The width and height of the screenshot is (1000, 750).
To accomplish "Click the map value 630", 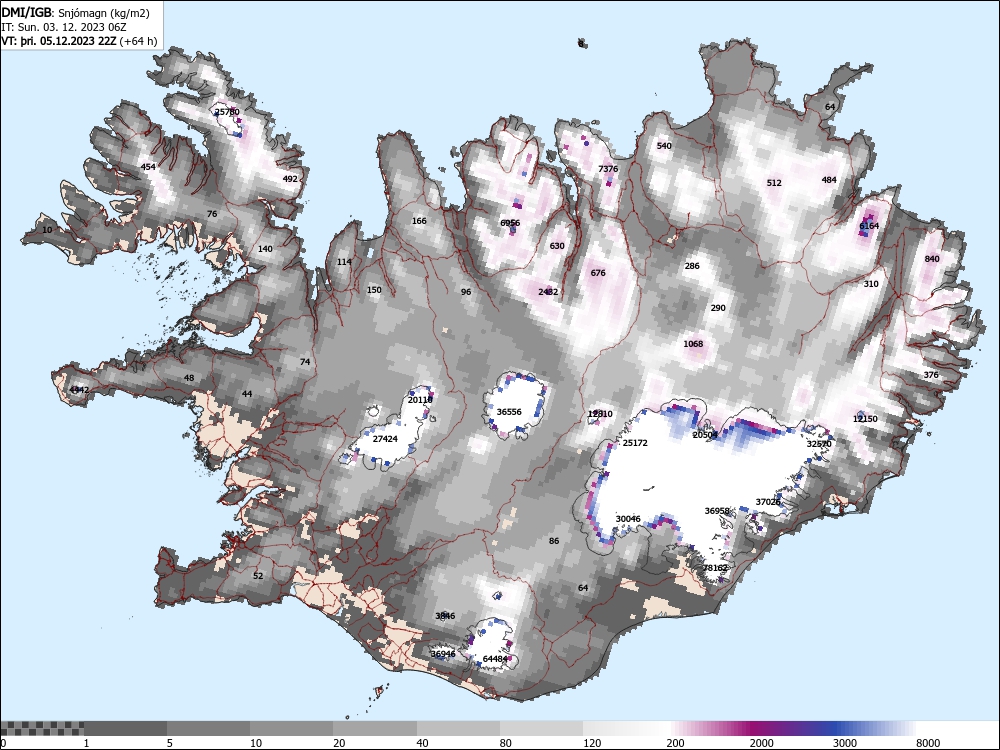I will click(x=557, y=246).
